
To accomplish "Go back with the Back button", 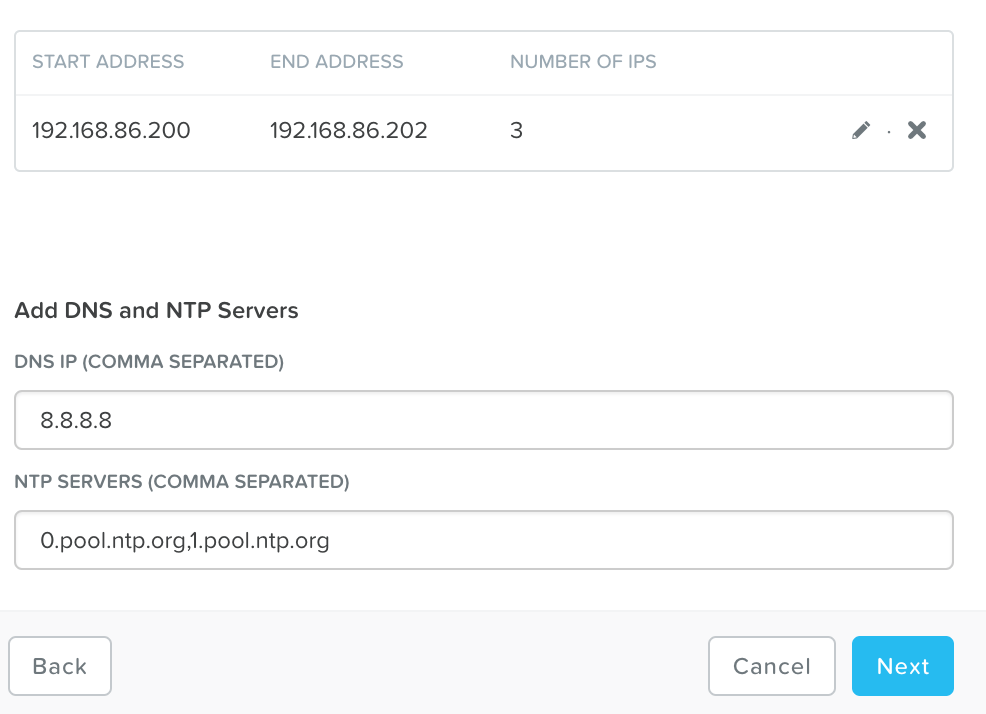I will [60, 666].
